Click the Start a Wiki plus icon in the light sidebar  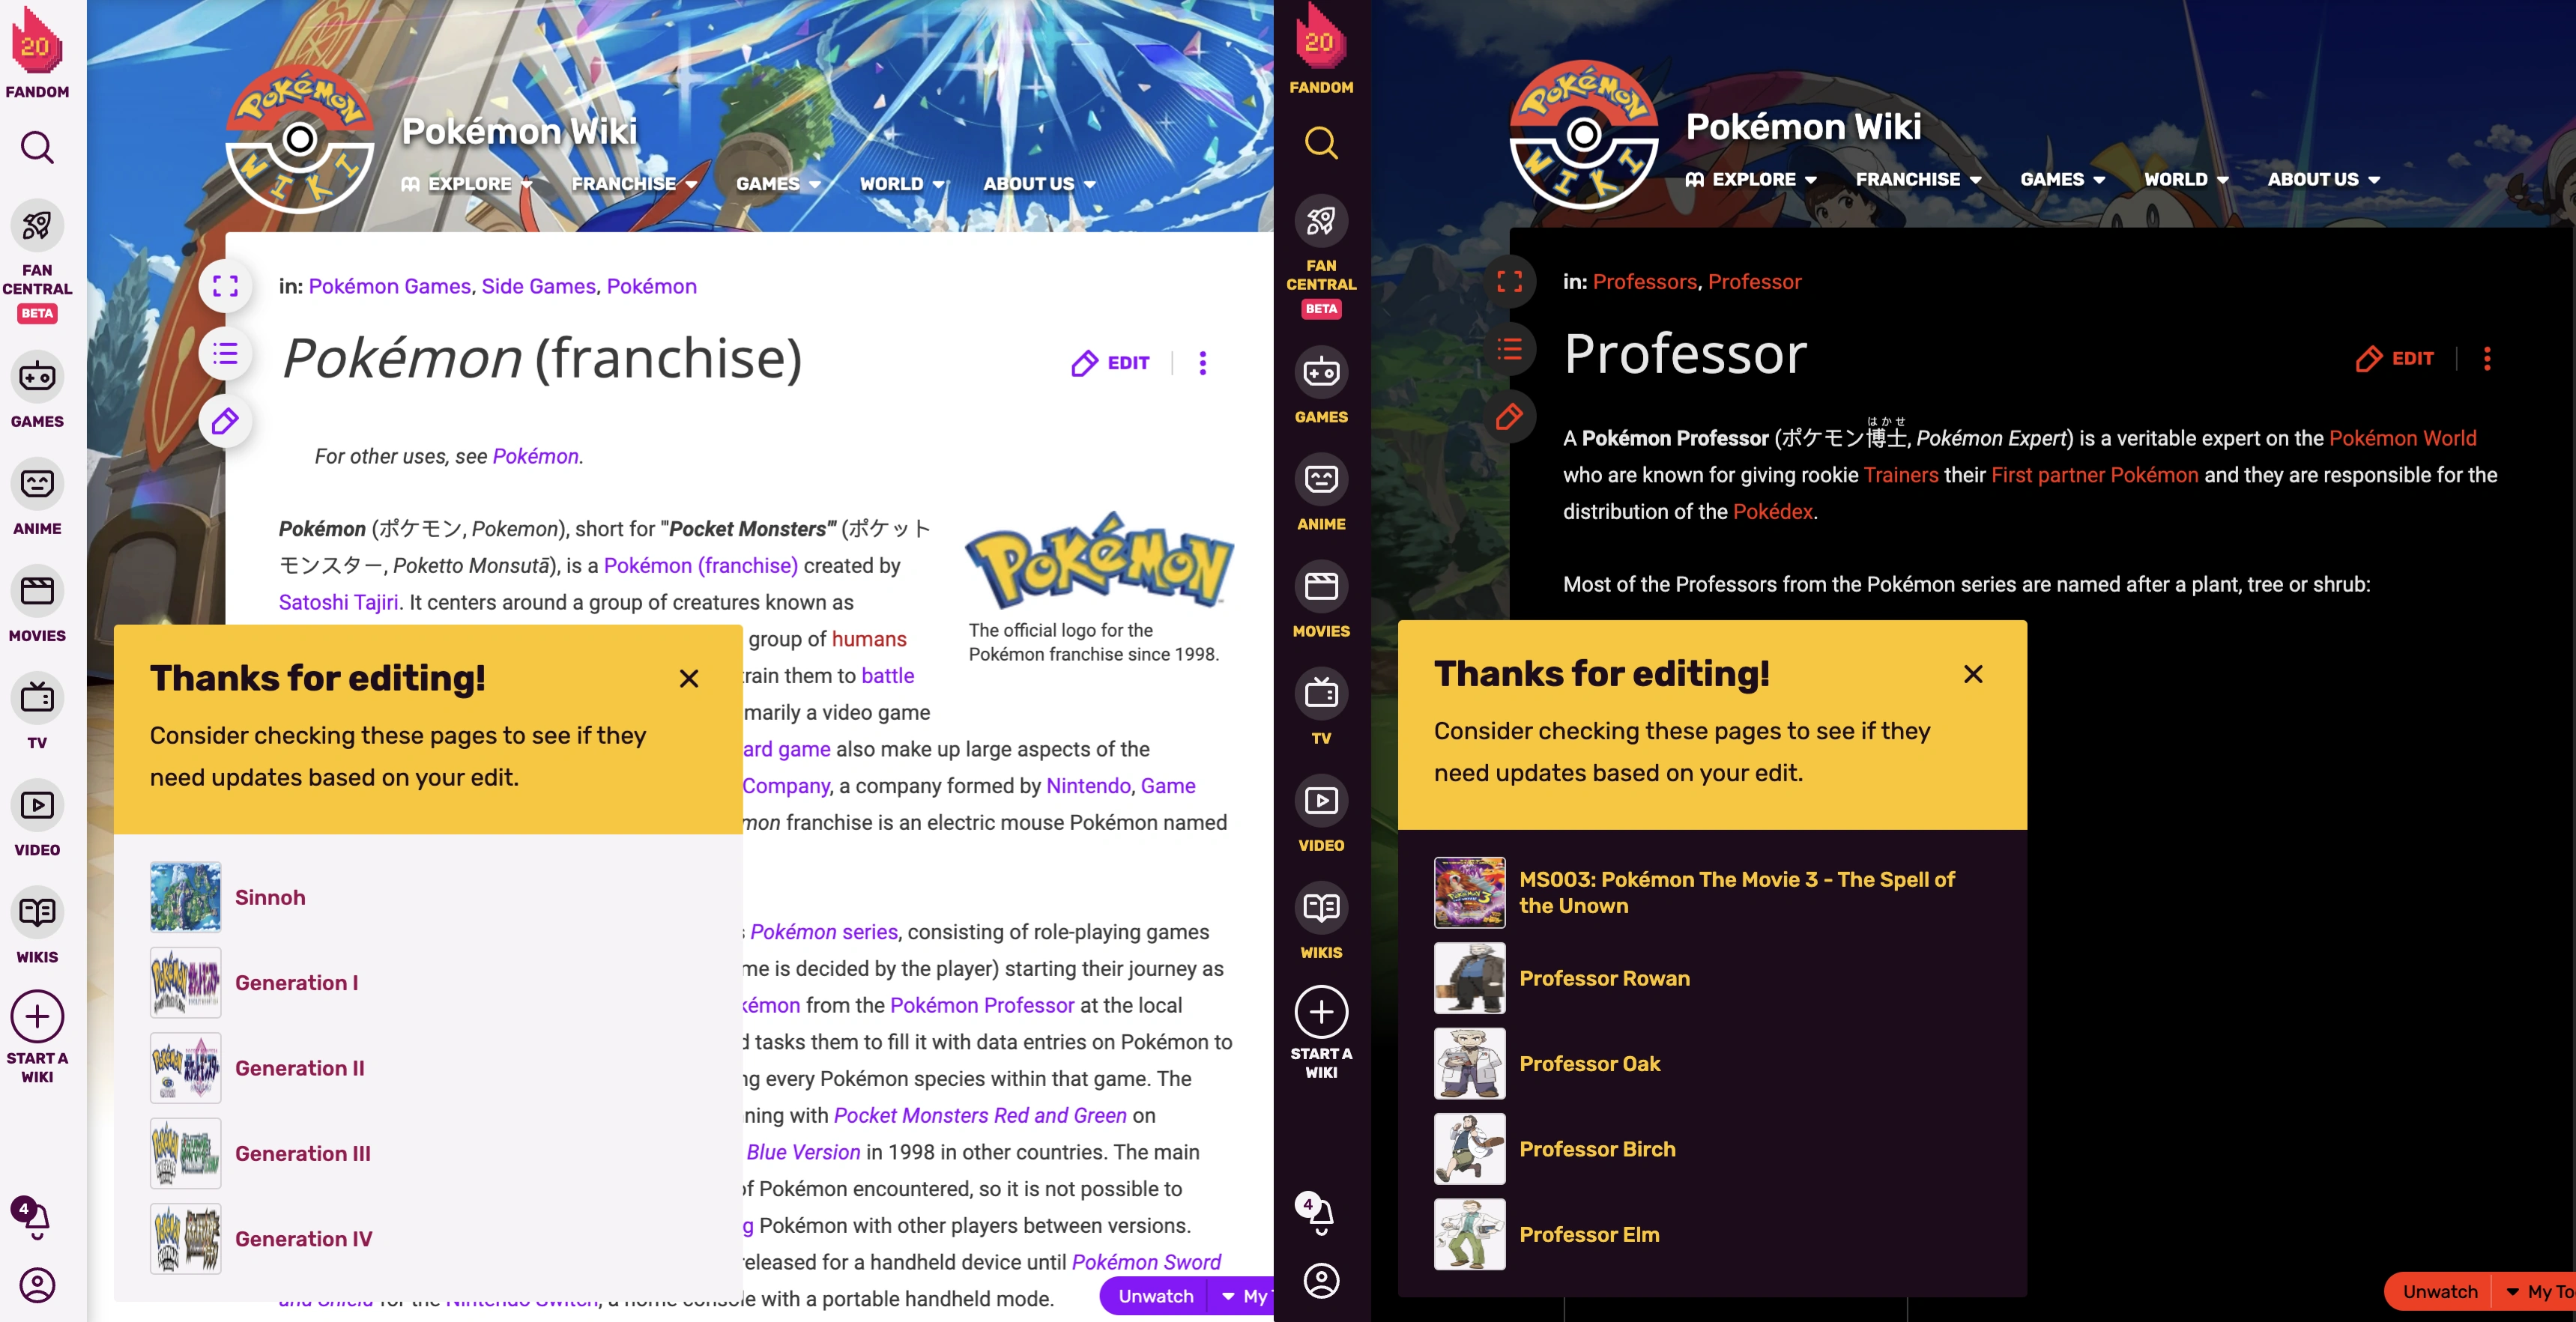[37, 1017]
